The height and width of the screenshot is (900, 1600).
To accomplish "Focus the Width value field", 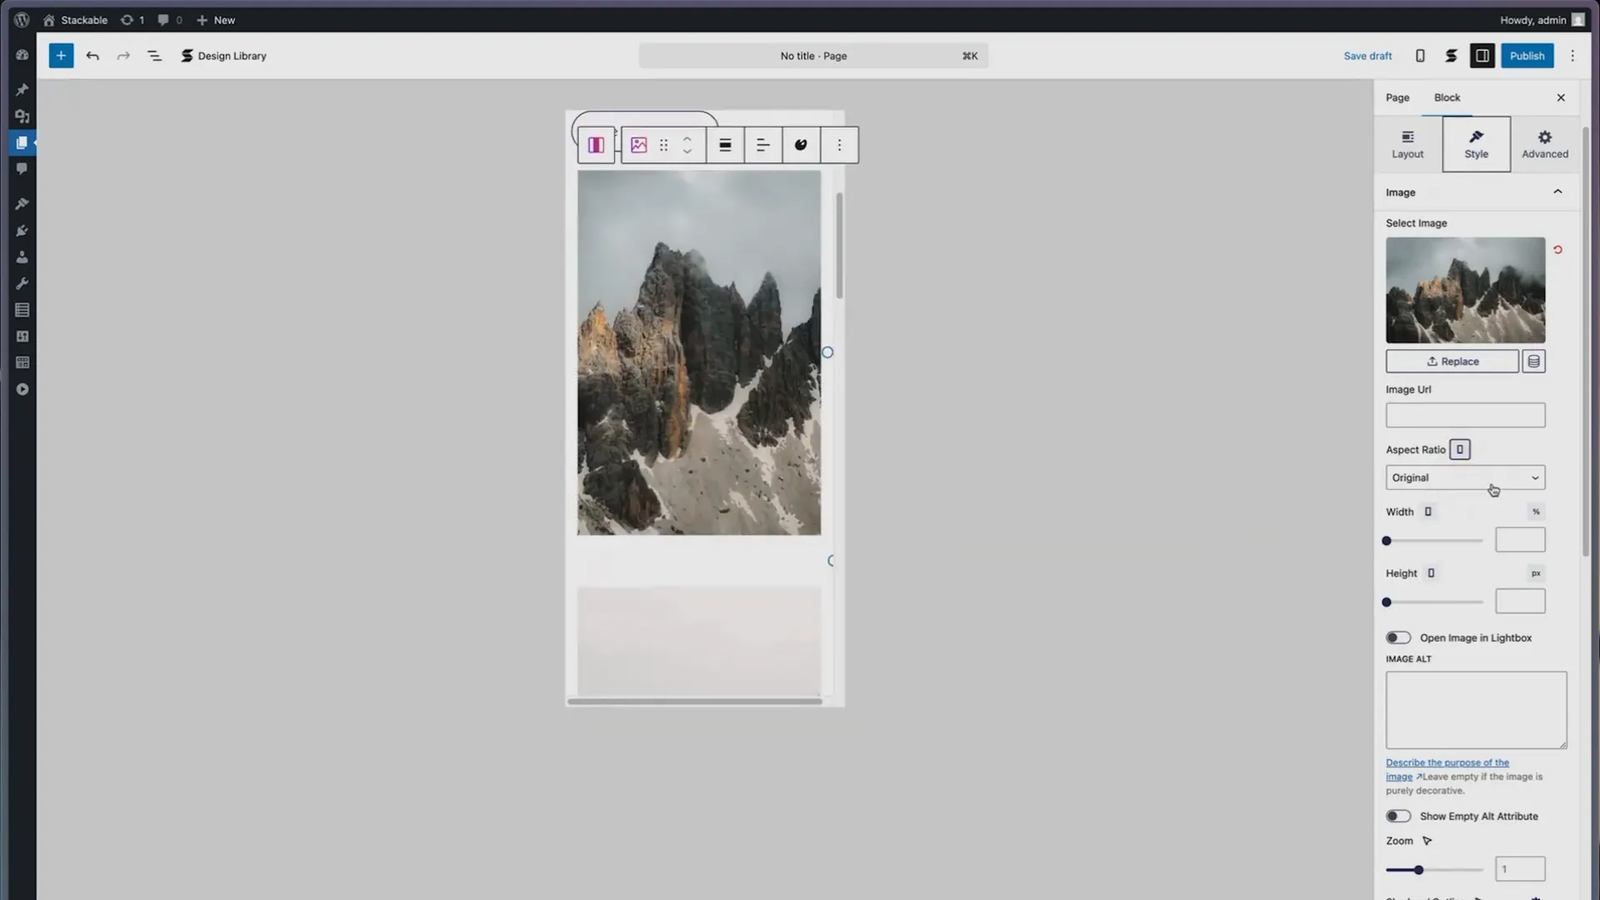I will point(1520,540).
